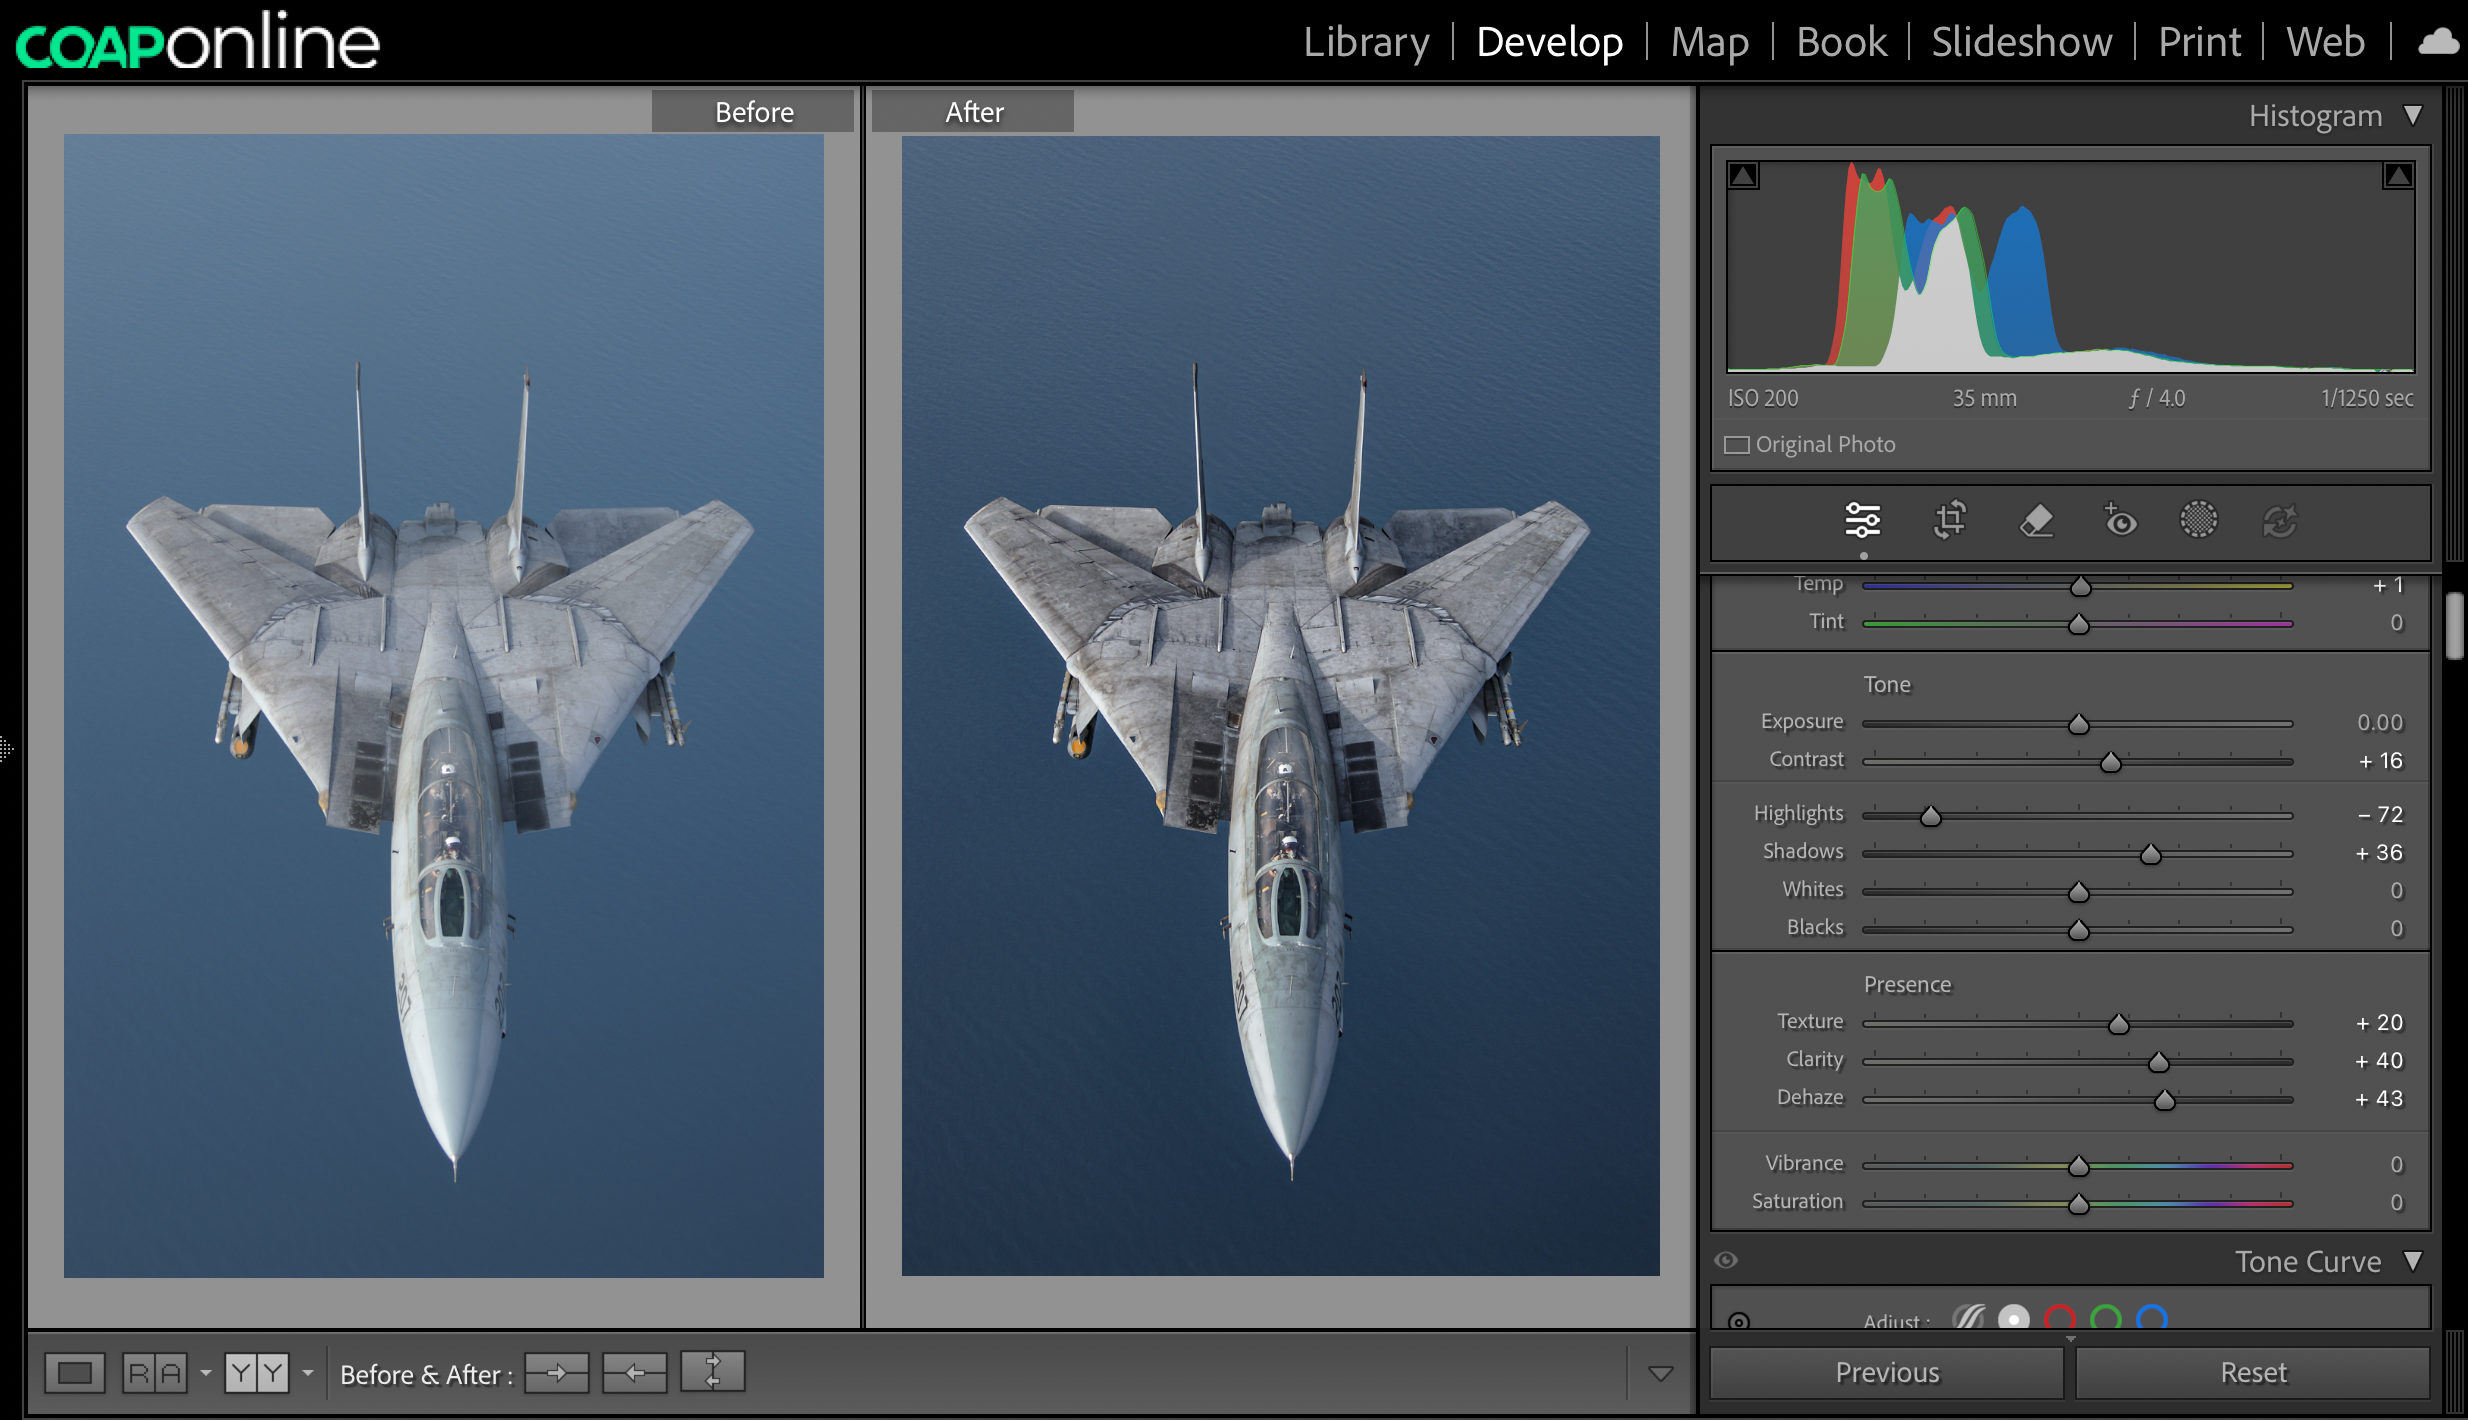Switch to single loupe view

pyautogui.click(x=75, y=1373)
